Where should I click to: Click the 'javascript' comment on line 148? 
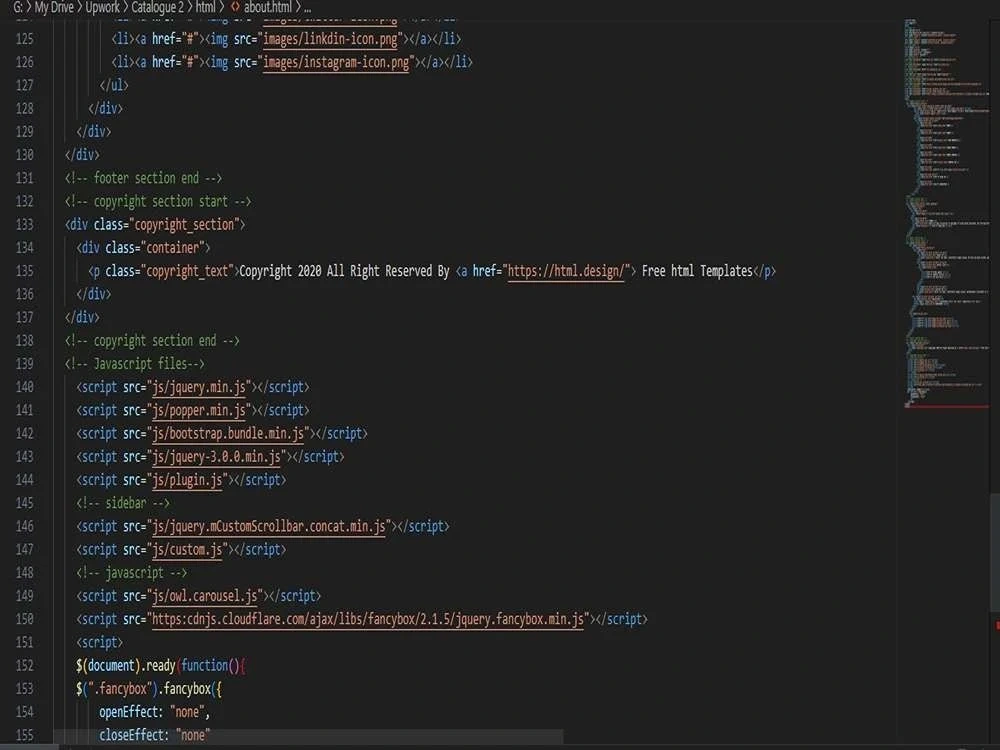132,573
